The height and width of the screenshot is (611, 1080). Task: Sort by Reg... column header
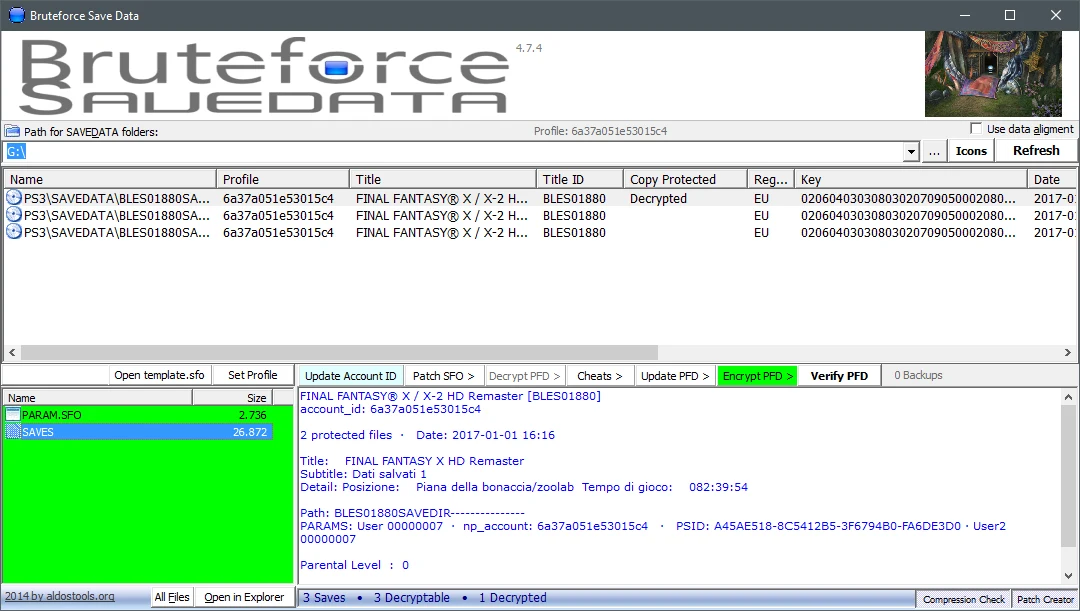tap(771, 179)
